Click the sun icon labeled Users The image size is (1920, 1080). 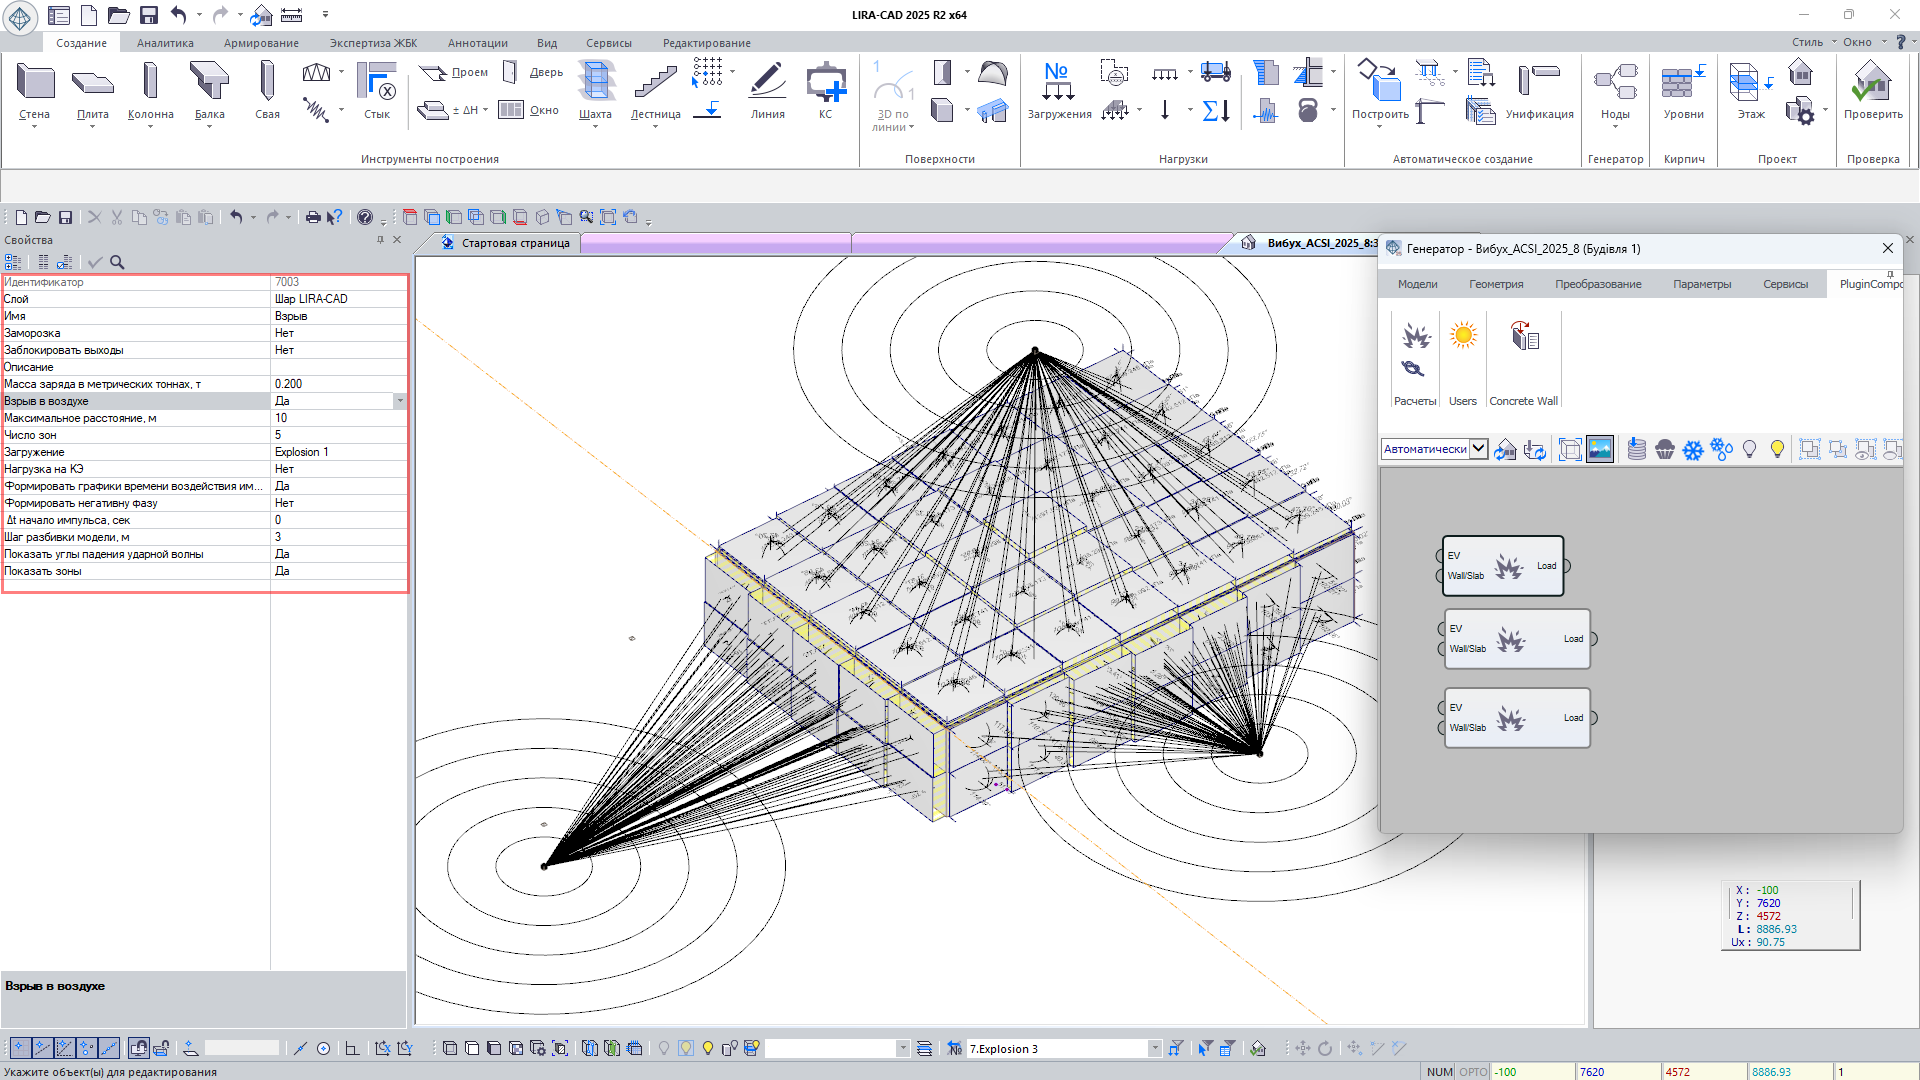pyautogui.click(x=1463, y=336)
